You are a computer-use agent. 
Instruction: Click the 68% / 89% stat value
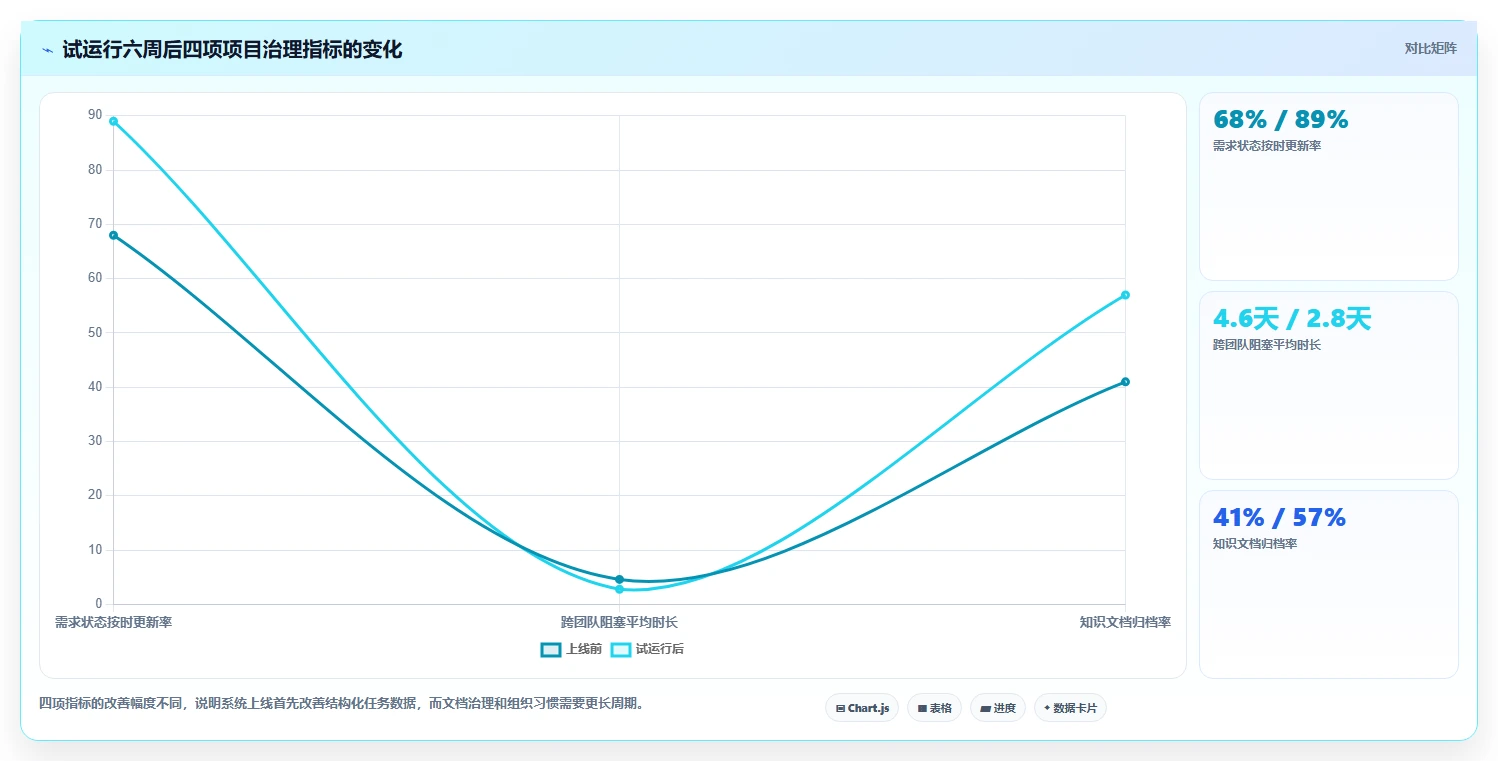click(x=1280, y=119)
